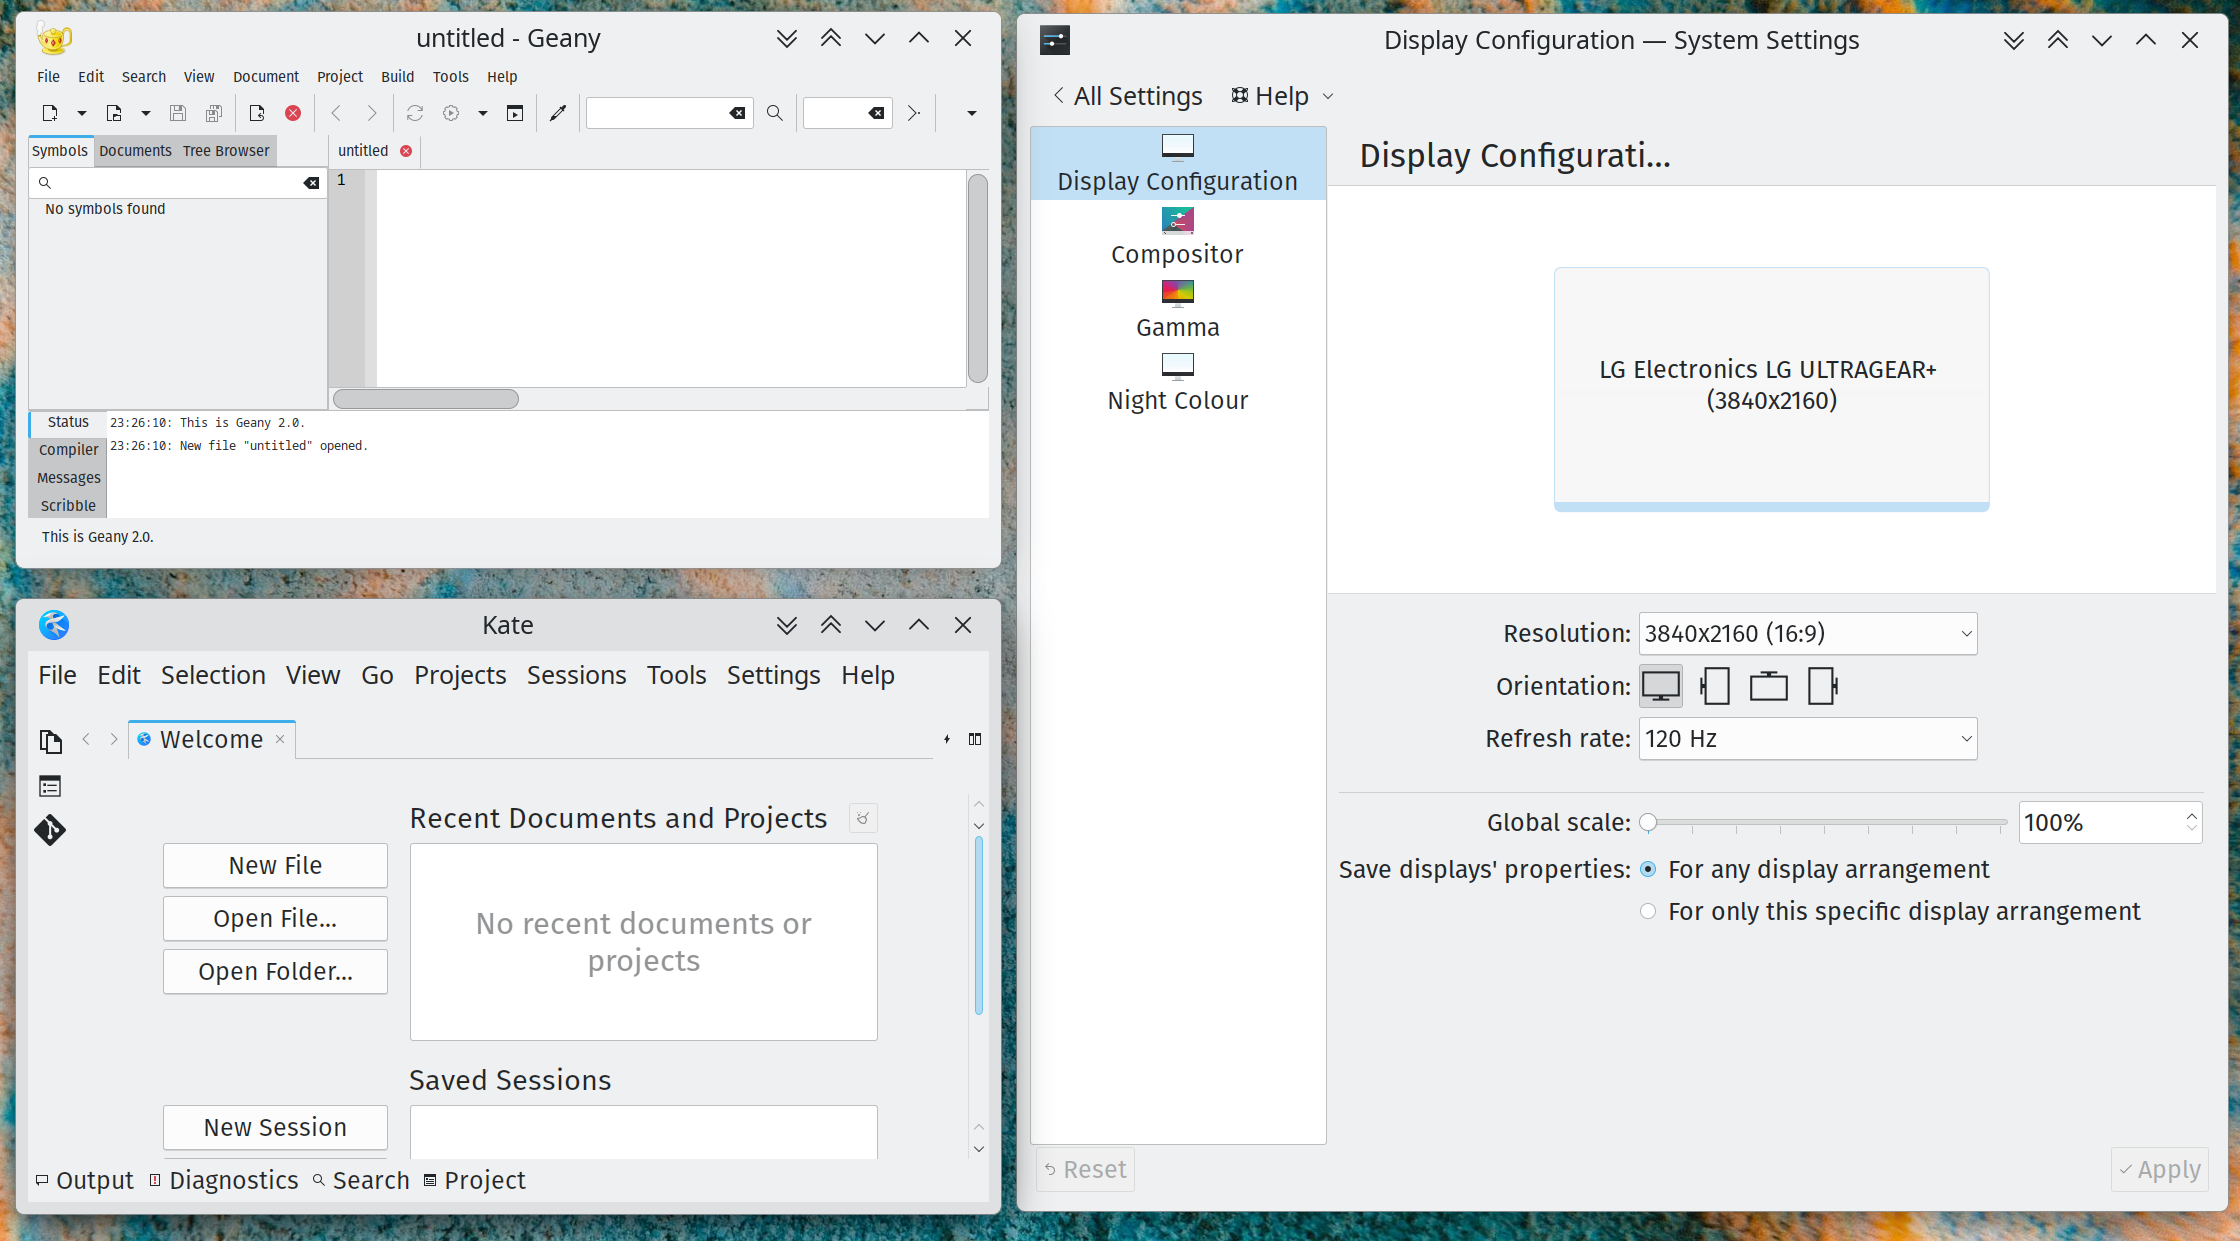This screenshot has width=2240, height=1241.
Task: Open Compositor settings icon
Action: click(x=1178, y=220)
